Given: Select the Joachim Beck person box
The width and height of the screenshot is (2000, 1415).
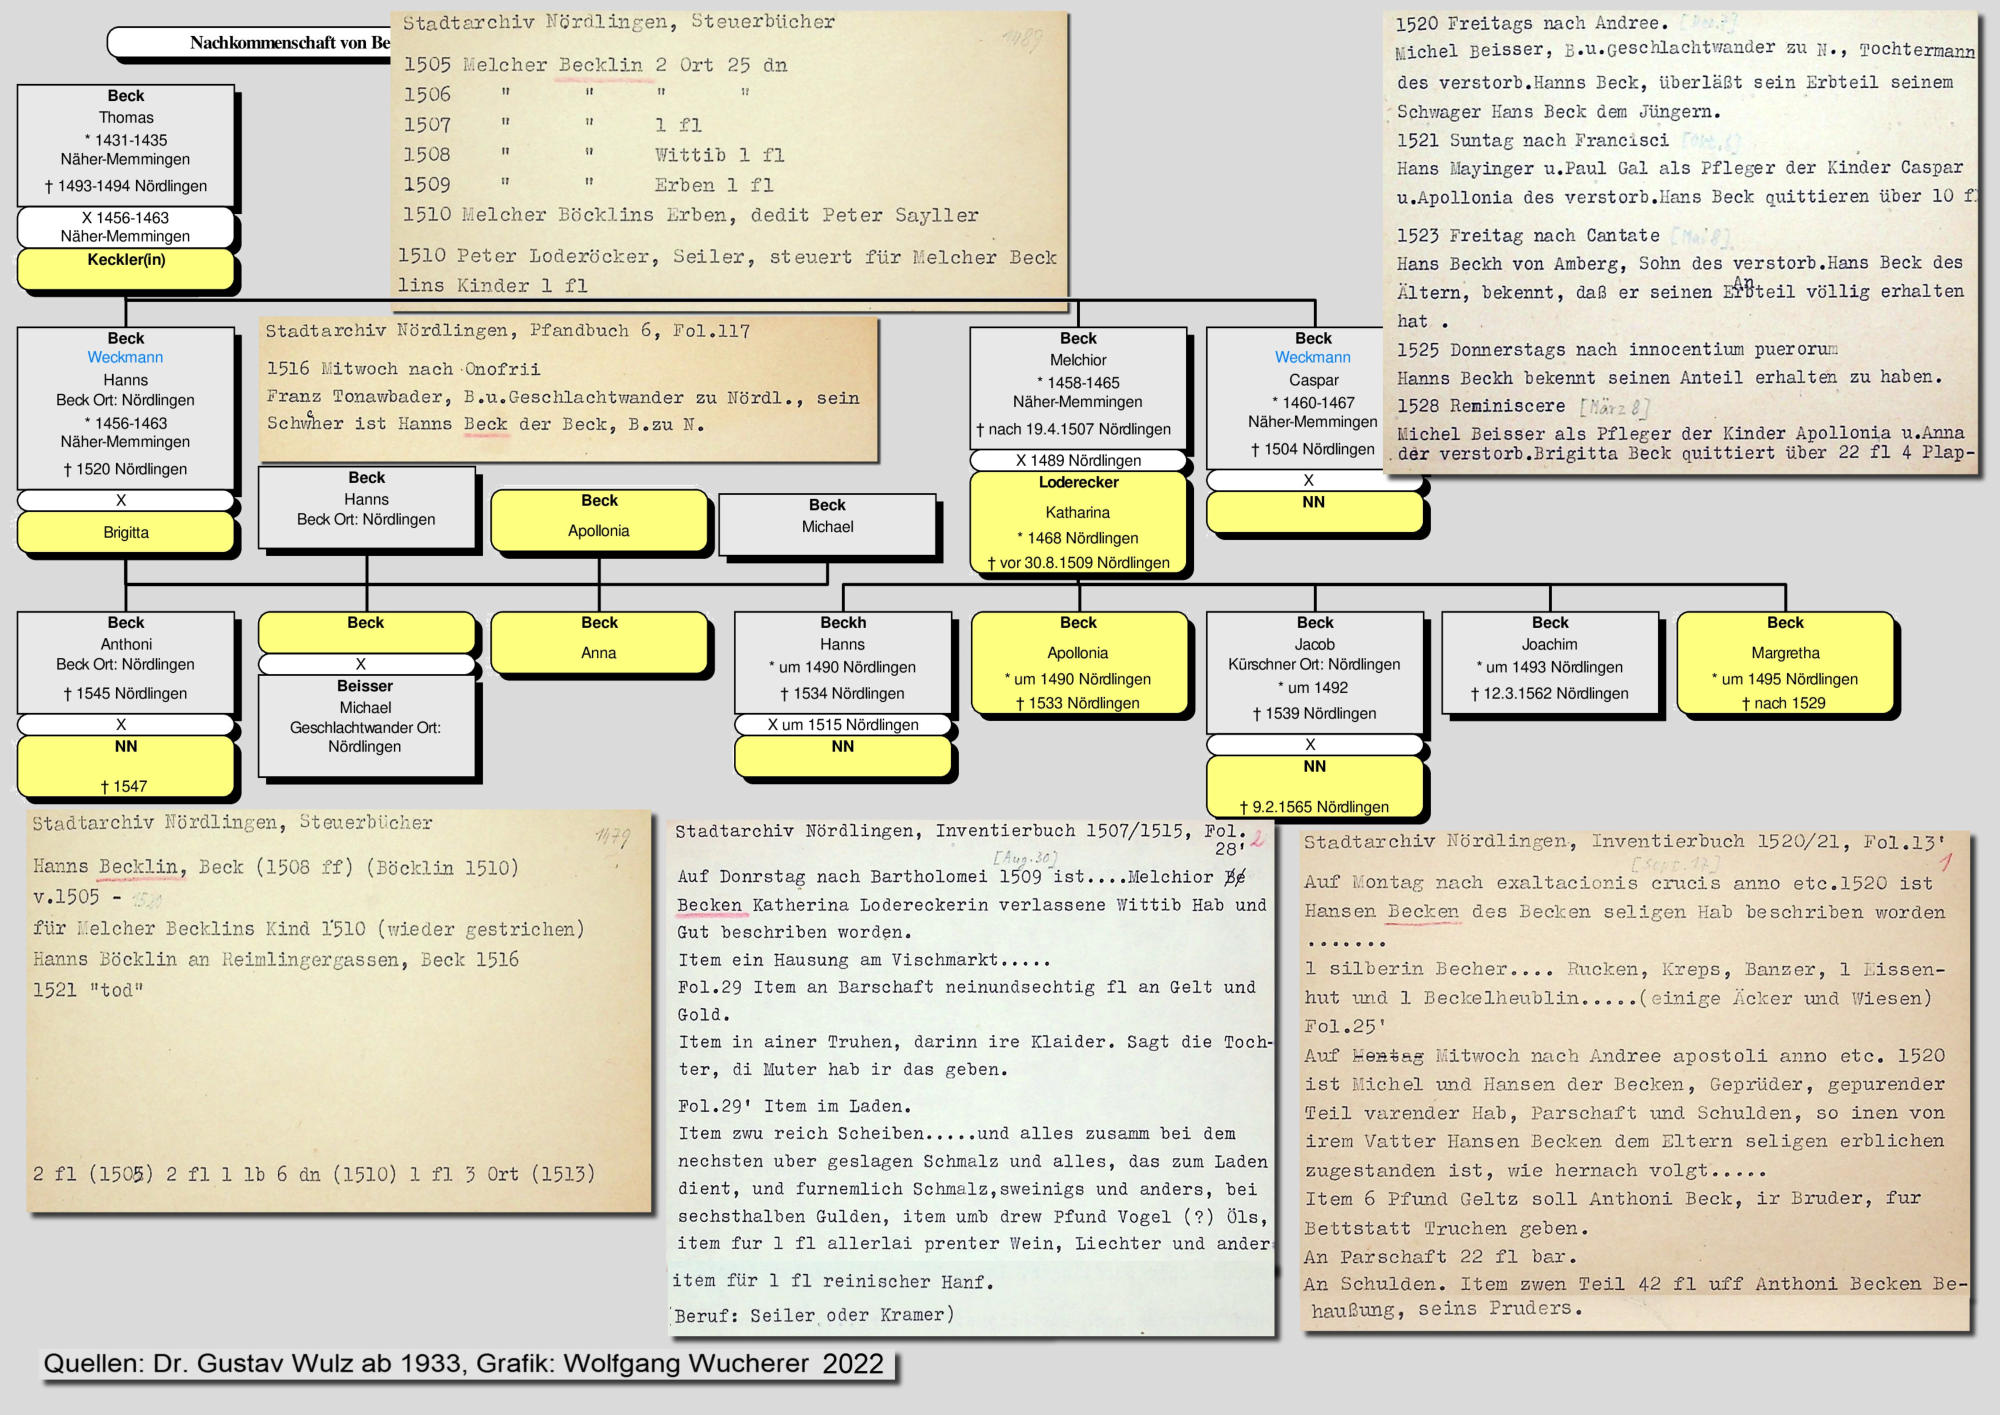Looking at the screenshot, I should click(1549, 661).
